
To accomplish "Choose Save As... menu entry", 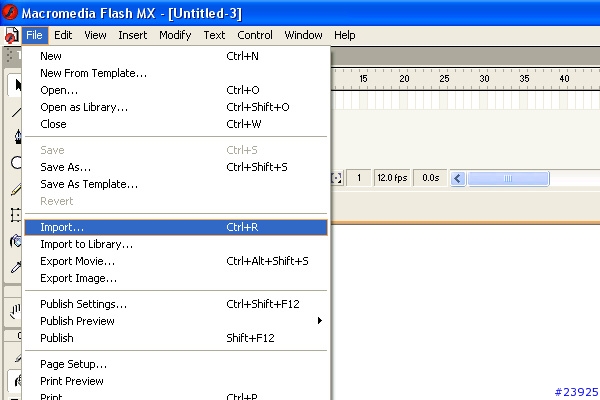I will point(176,167).
